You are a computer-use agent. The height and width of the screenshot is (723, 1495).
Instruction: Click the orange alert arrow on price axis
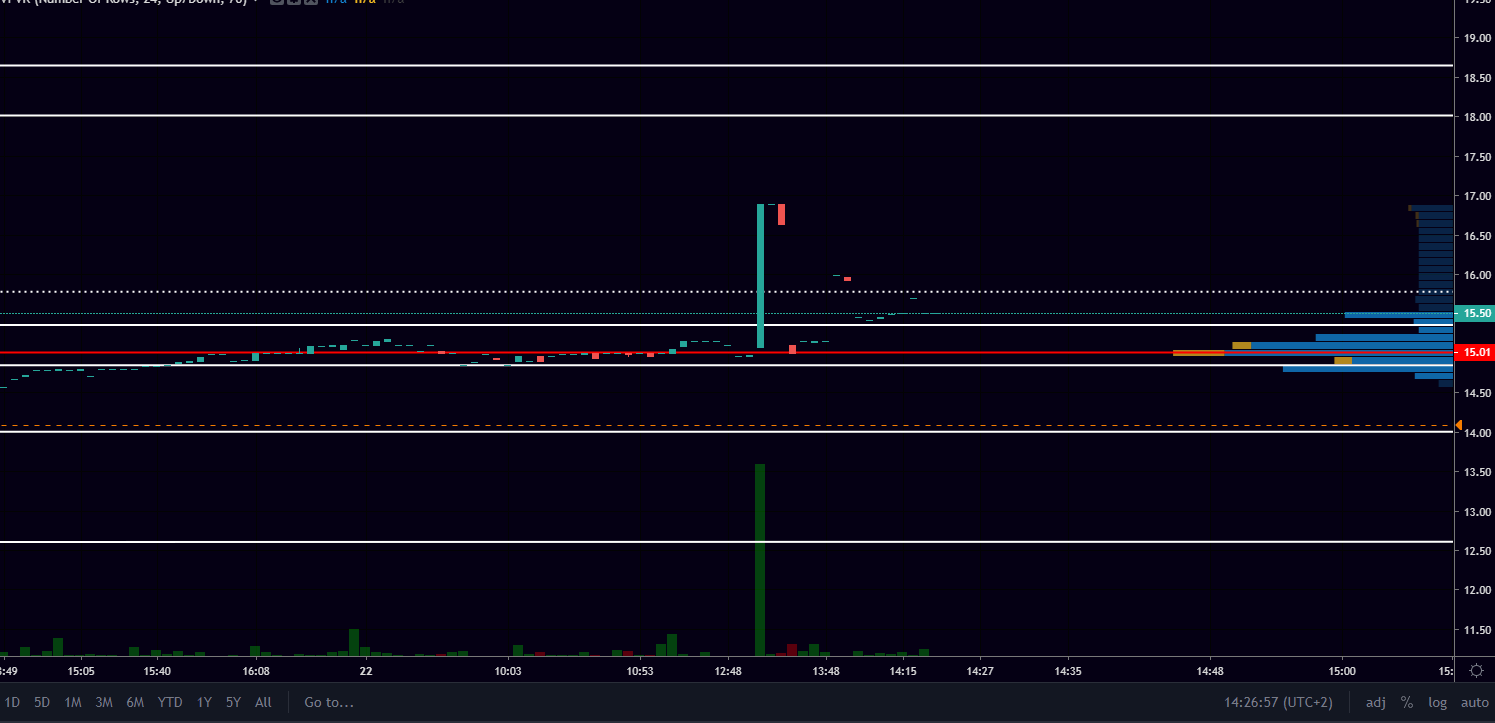click(x=1458, y=425)
